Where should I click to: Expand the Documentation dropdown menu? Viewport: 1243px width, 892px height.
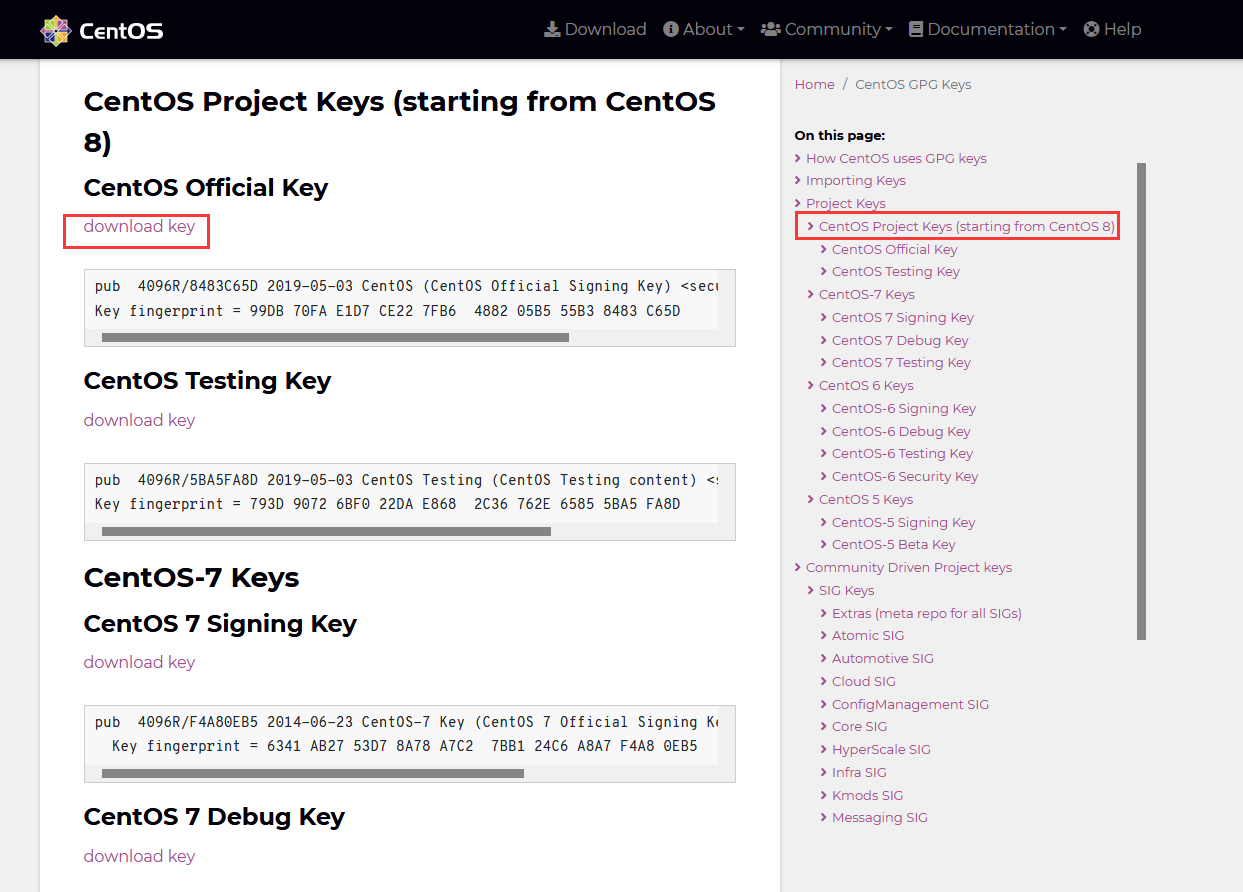pos(988,29)
